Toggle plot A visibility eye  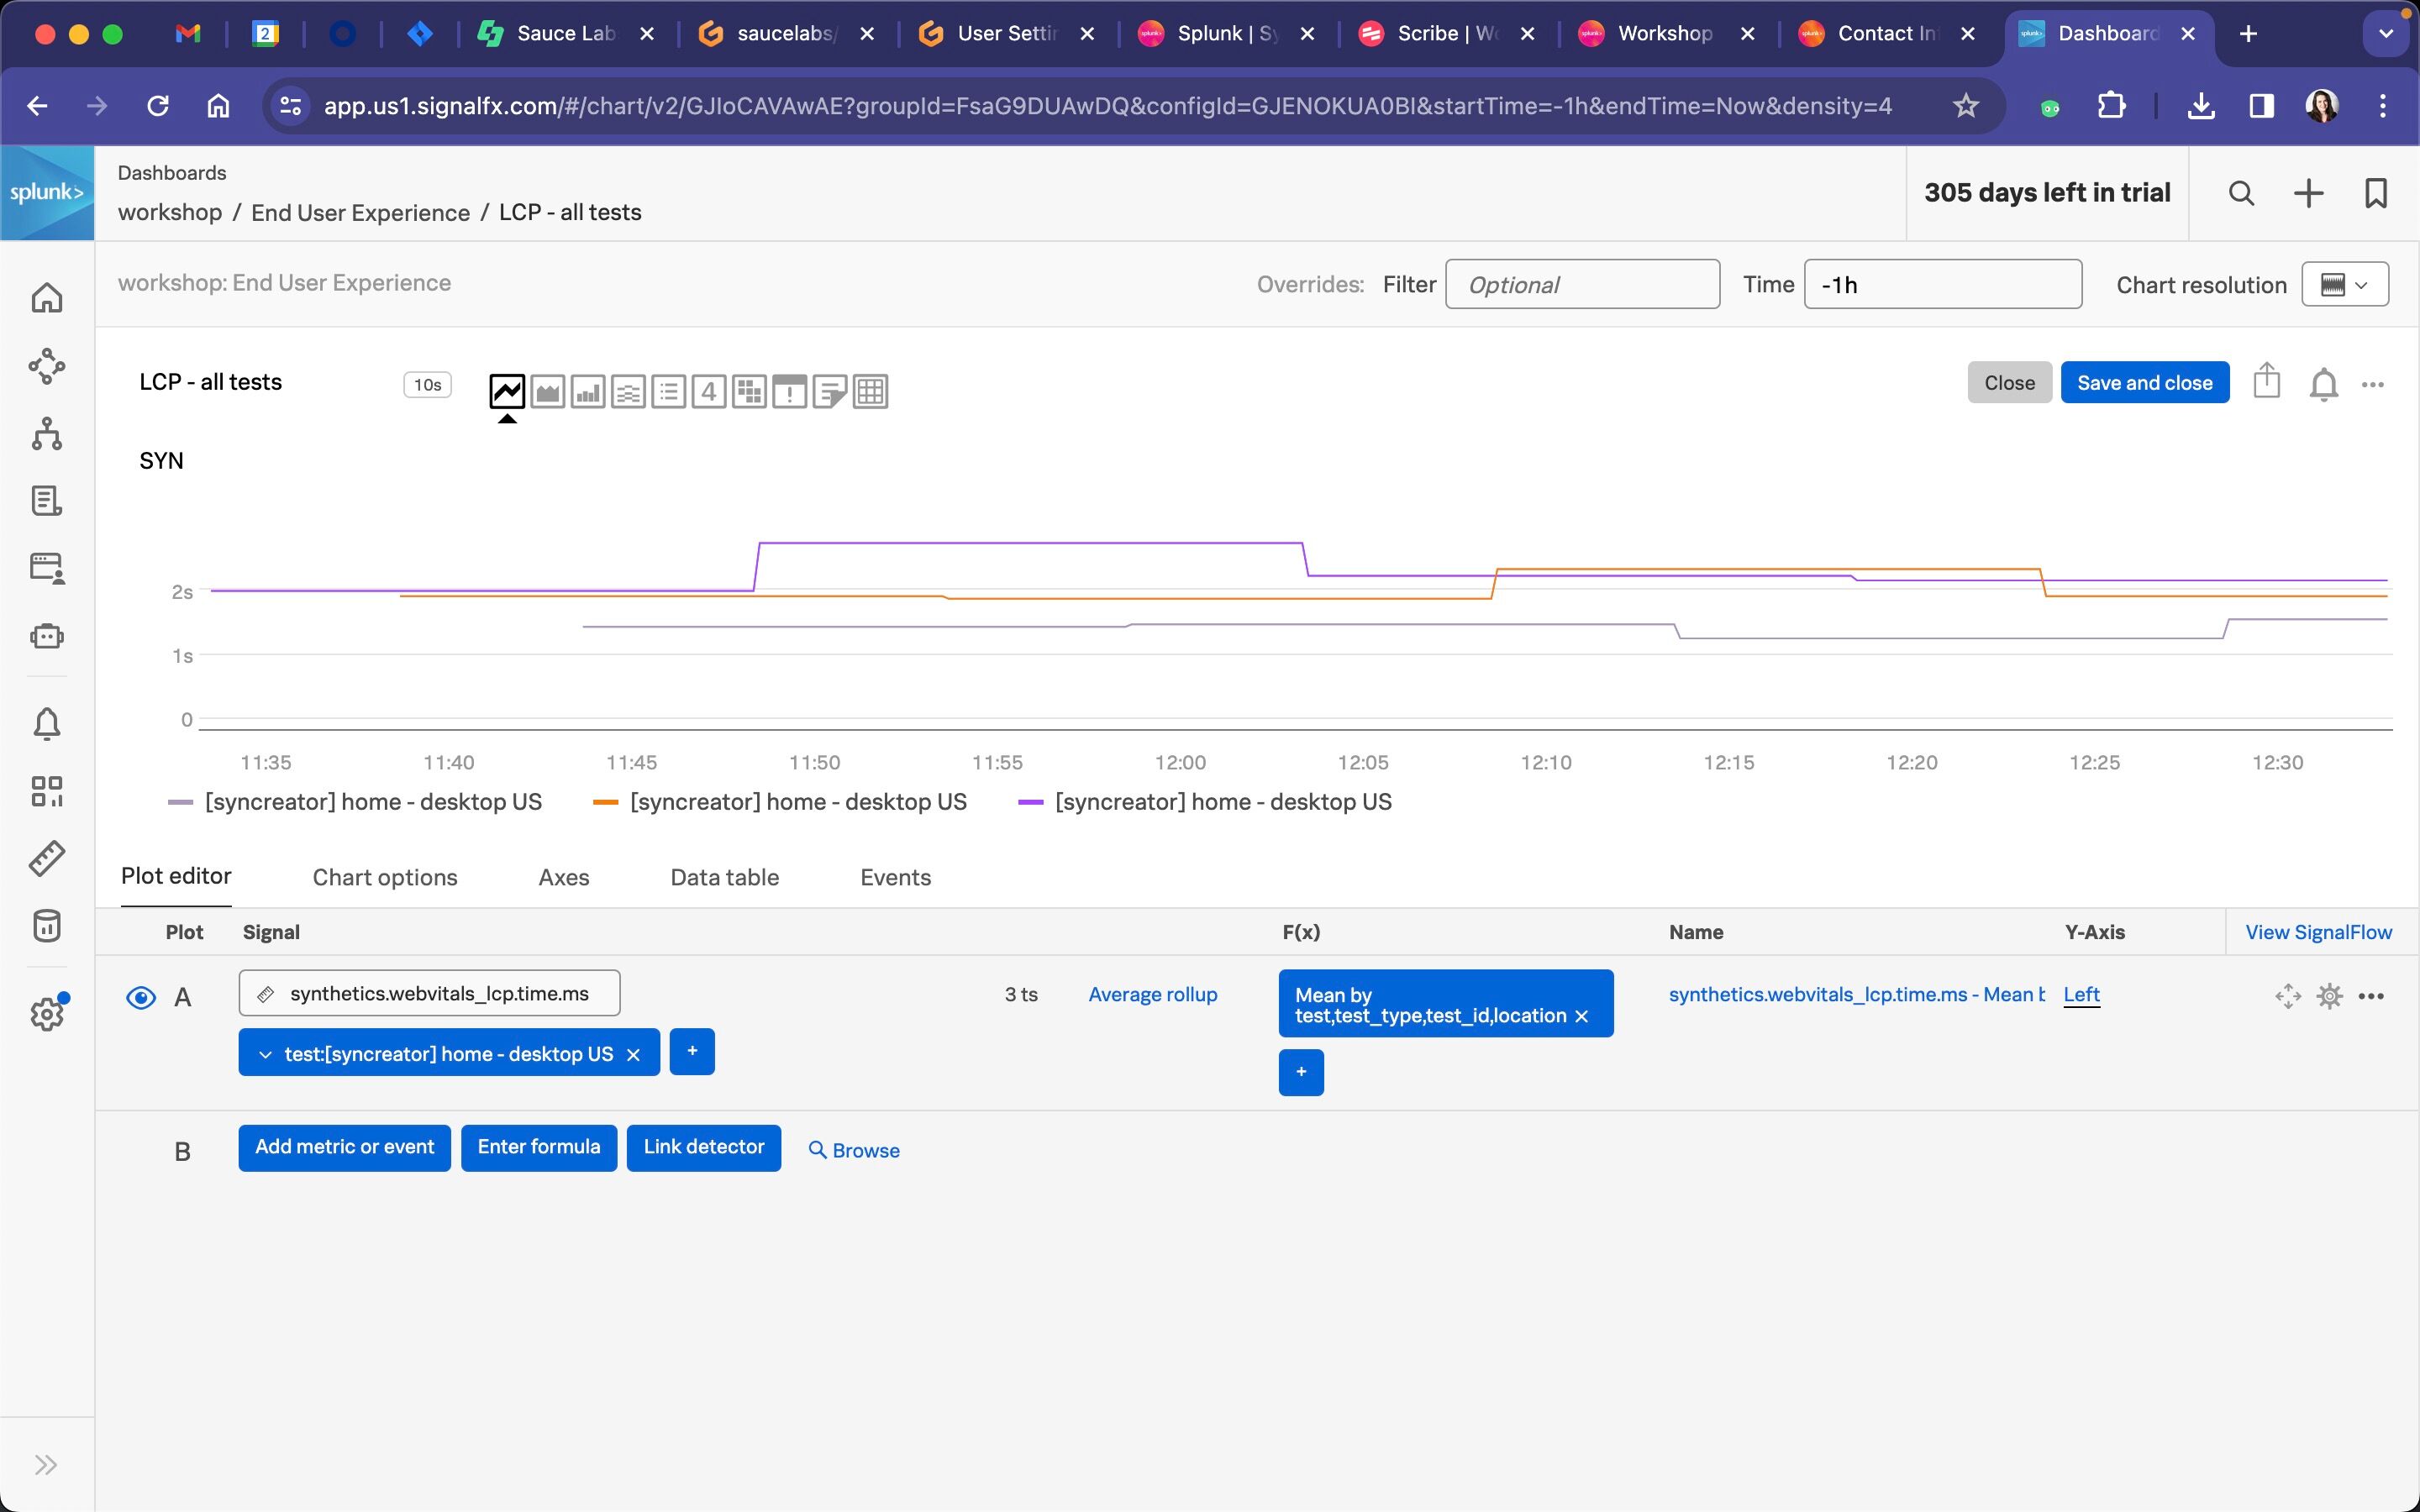click(141, 997)
